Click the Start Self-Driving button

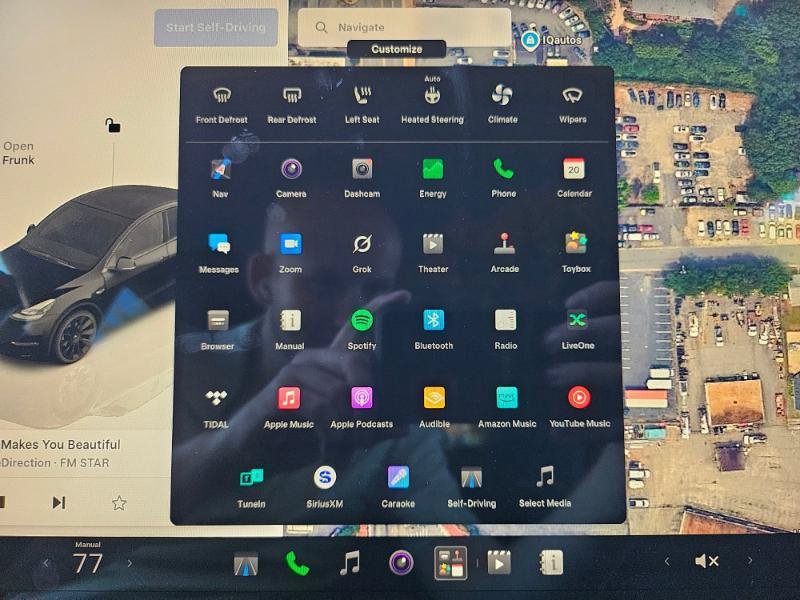[216, 28]
